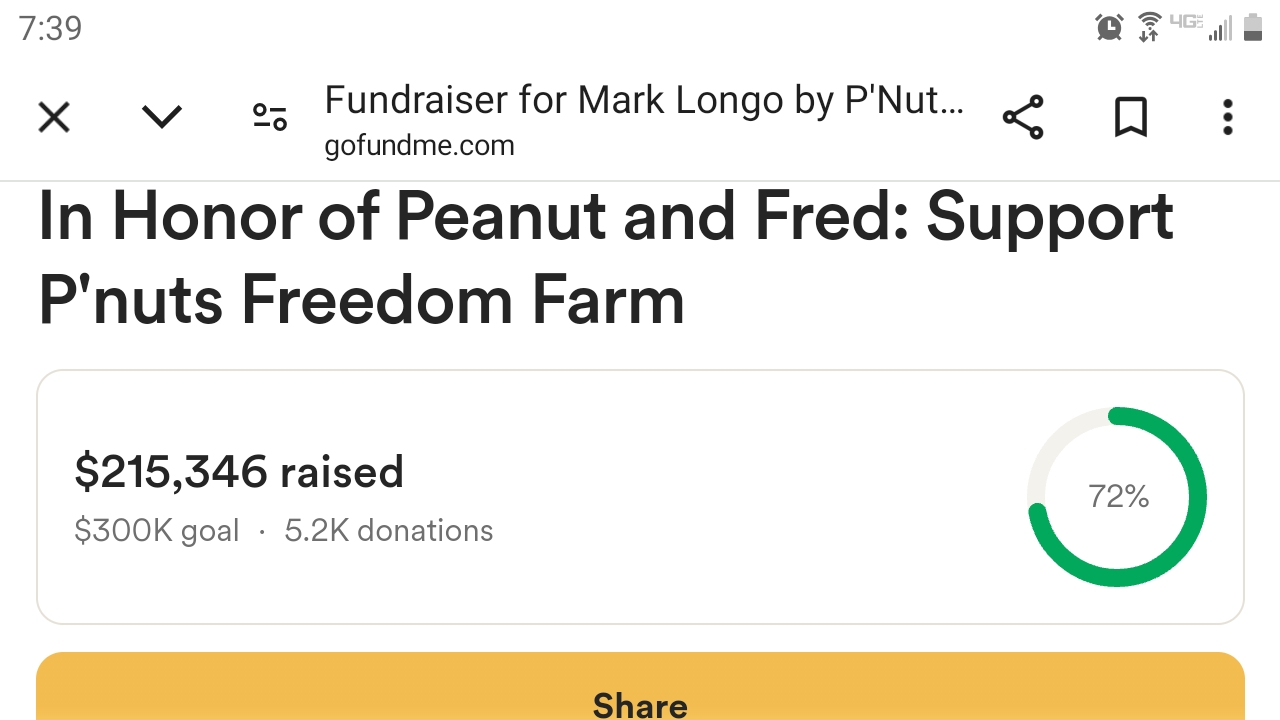
Task: Tap the Fundraiser for Mark Longo page title
Action: pyautogui.click(x=644, y=100)
